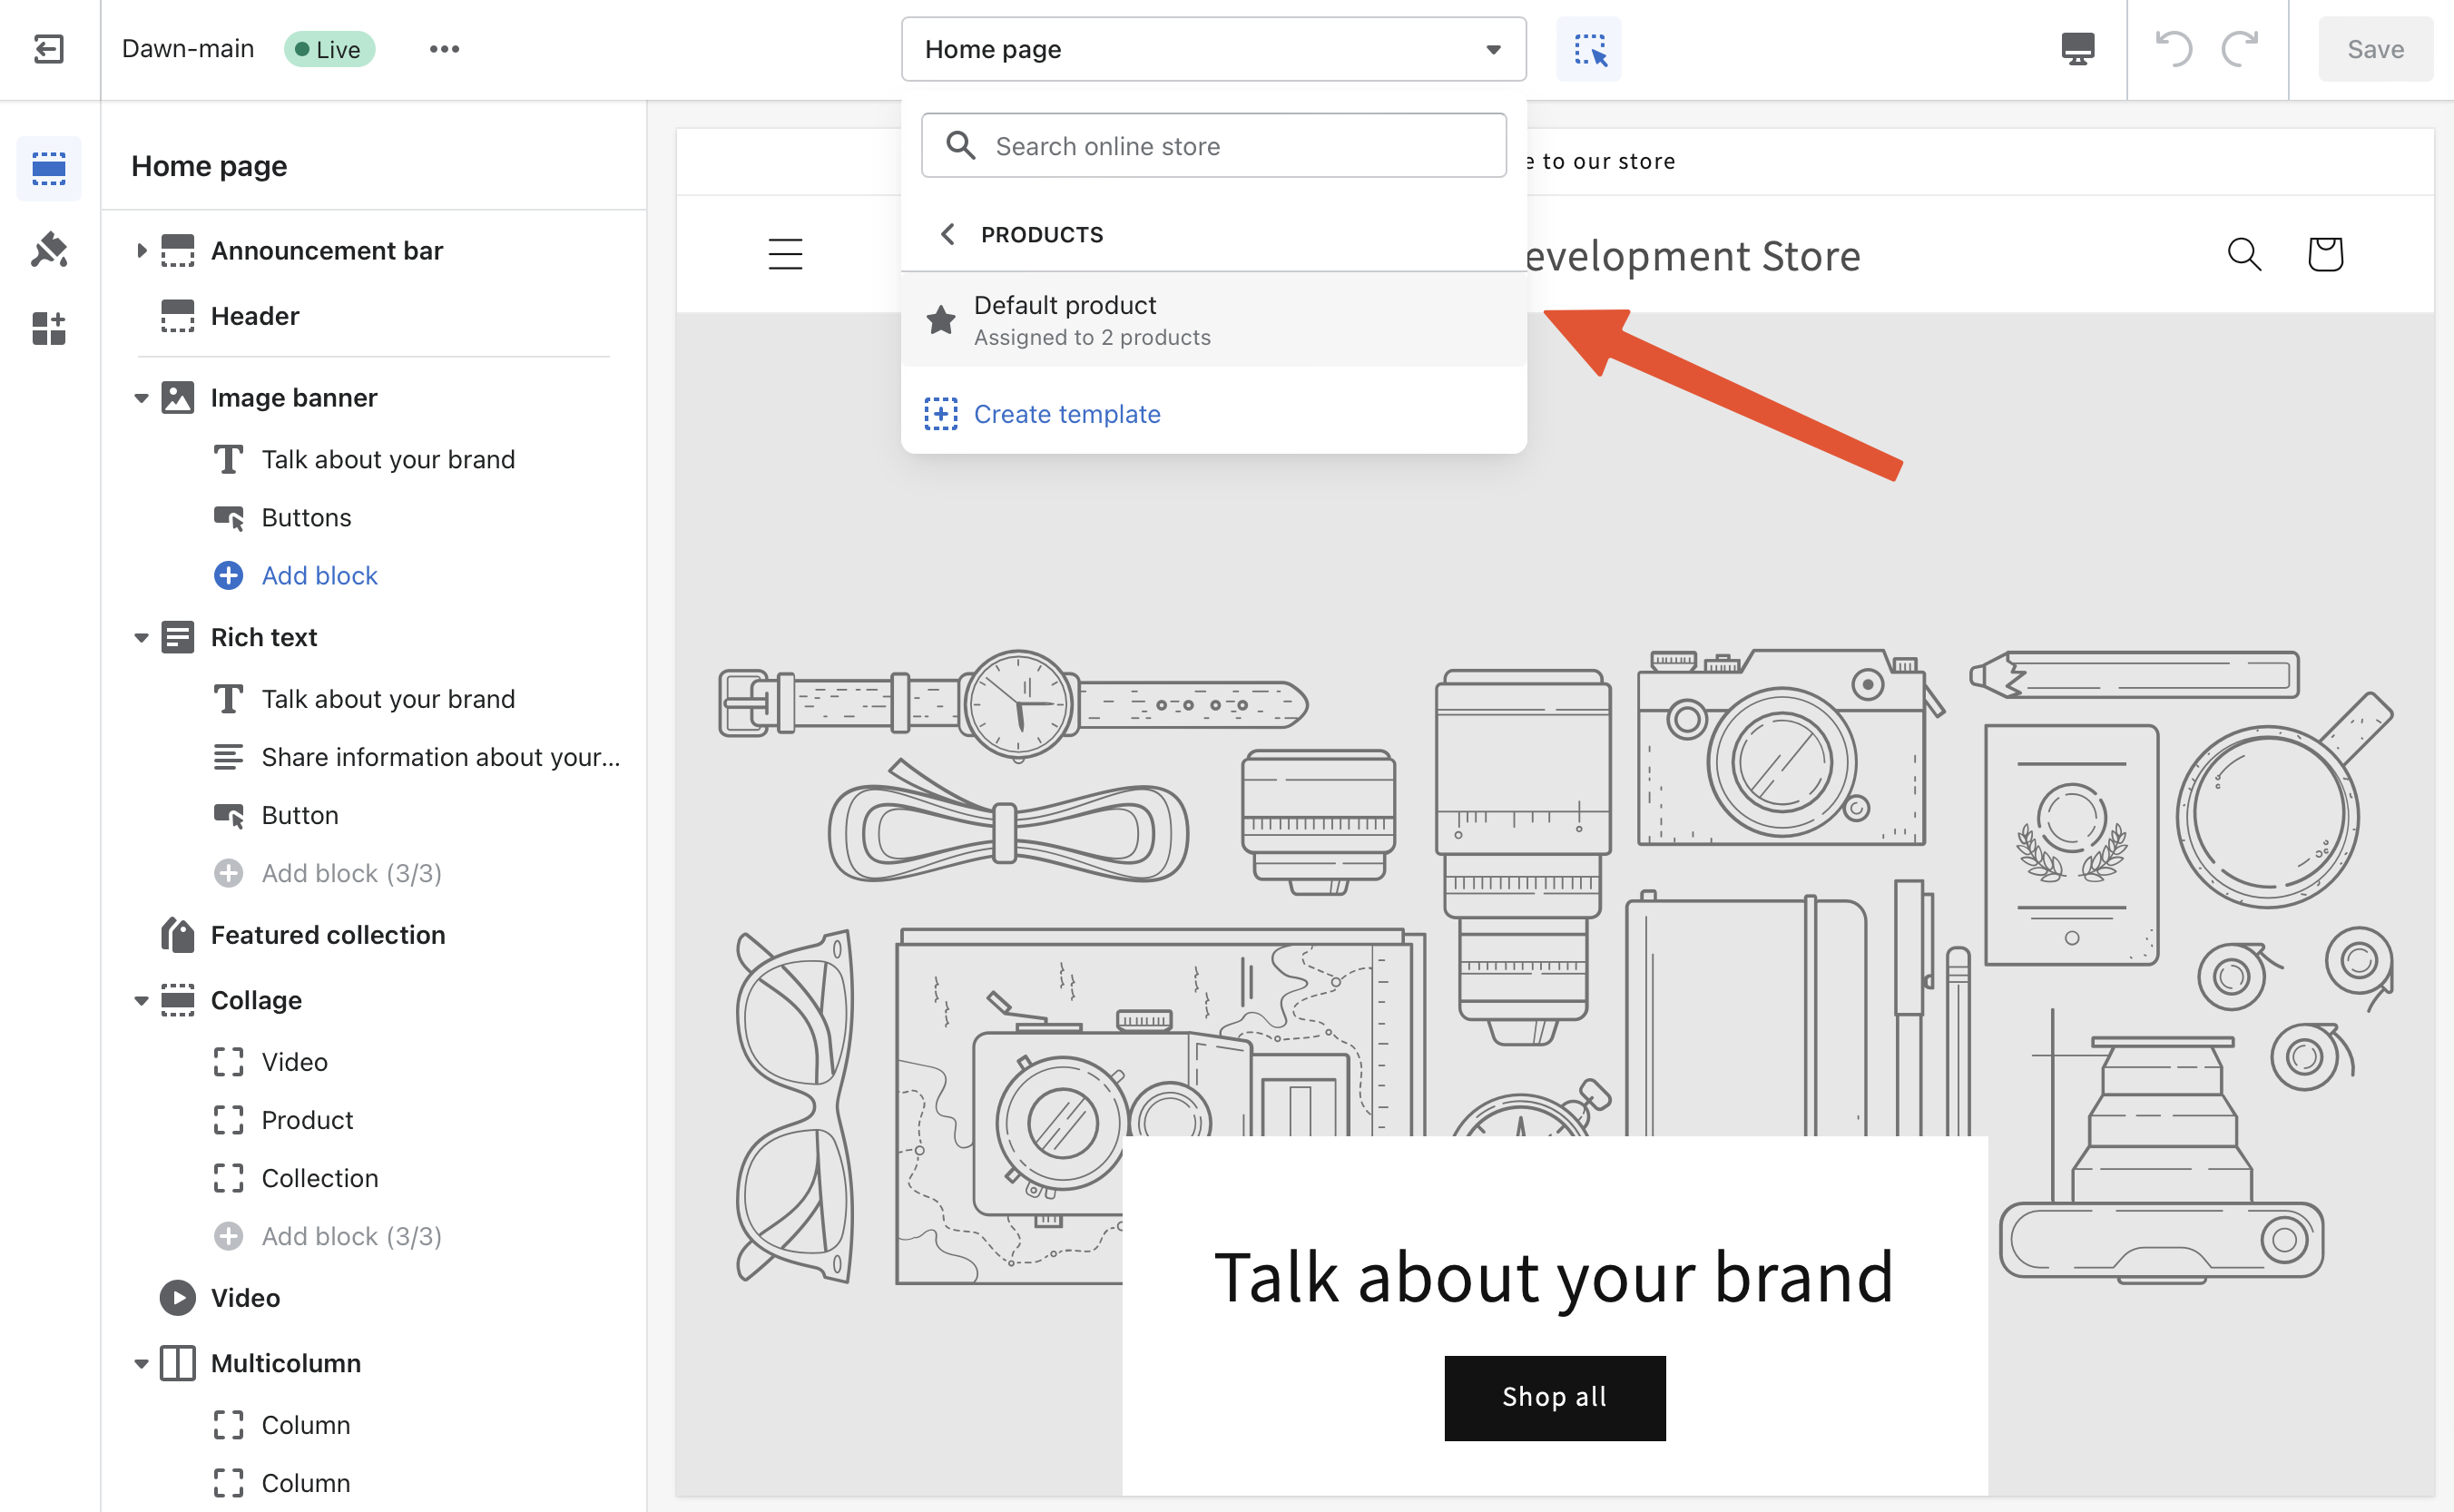This screenshot has width=2454, height=1512.
Task: Click the Search online store field
Action: point(1212,145)
